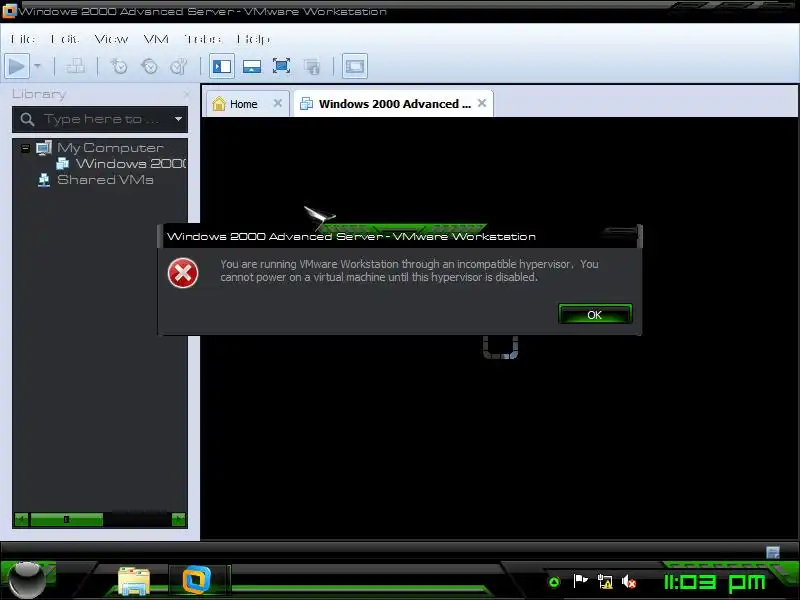Click the Library search field
This screenshot has height=600, width=800.
tap(101, 119)
